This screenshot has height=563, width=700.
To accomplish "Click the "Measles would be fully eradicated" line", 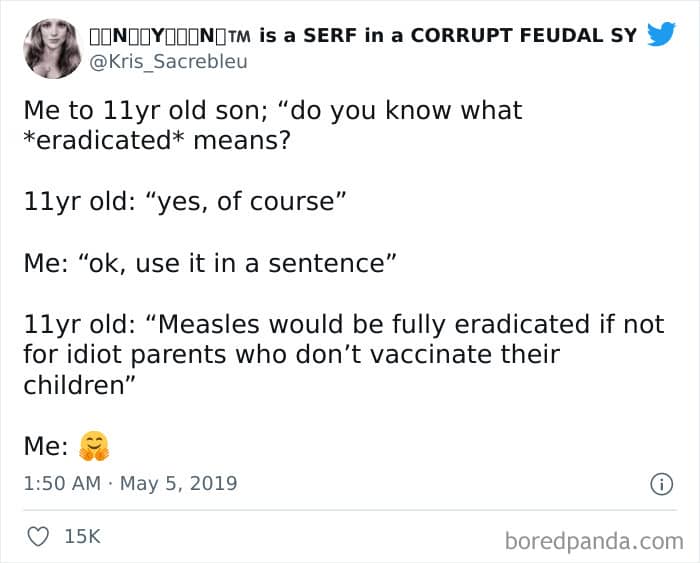I will click(344, 325).
